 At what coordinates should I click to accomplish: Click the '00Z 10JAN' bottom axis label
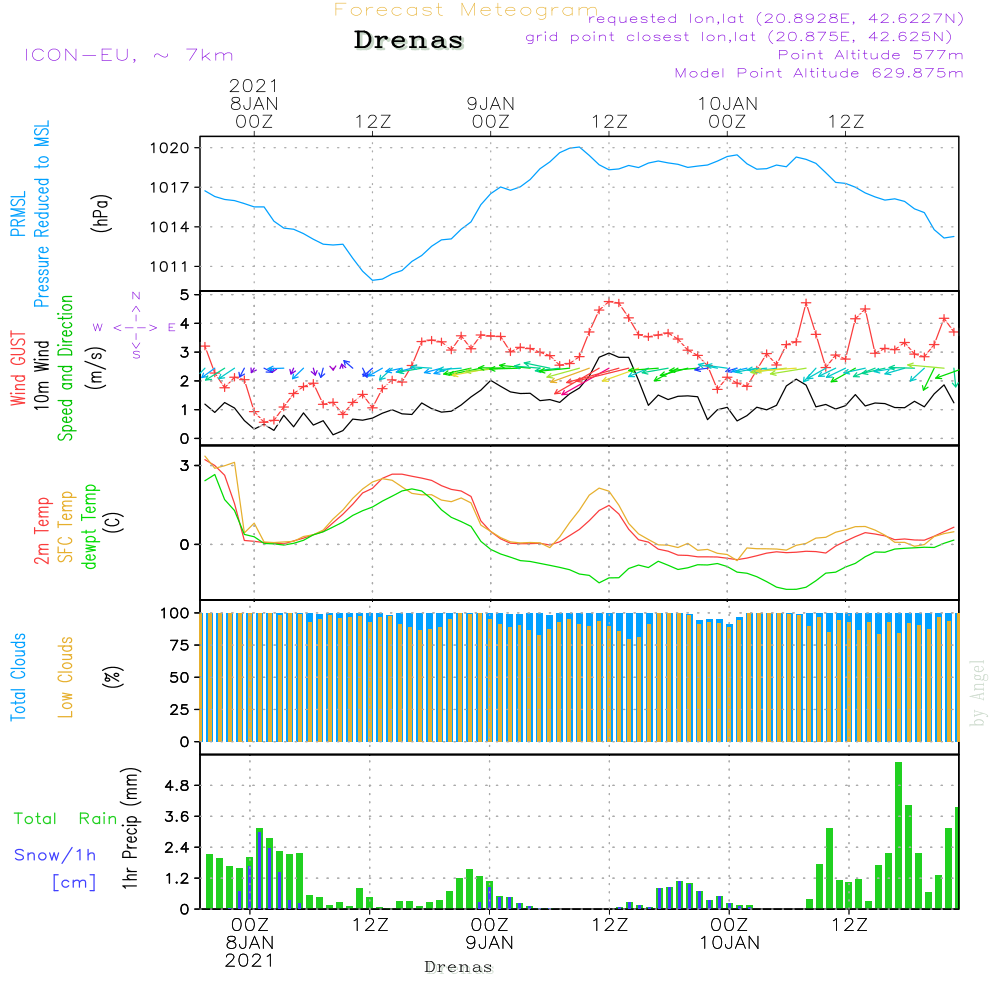(x=729, y=934)
